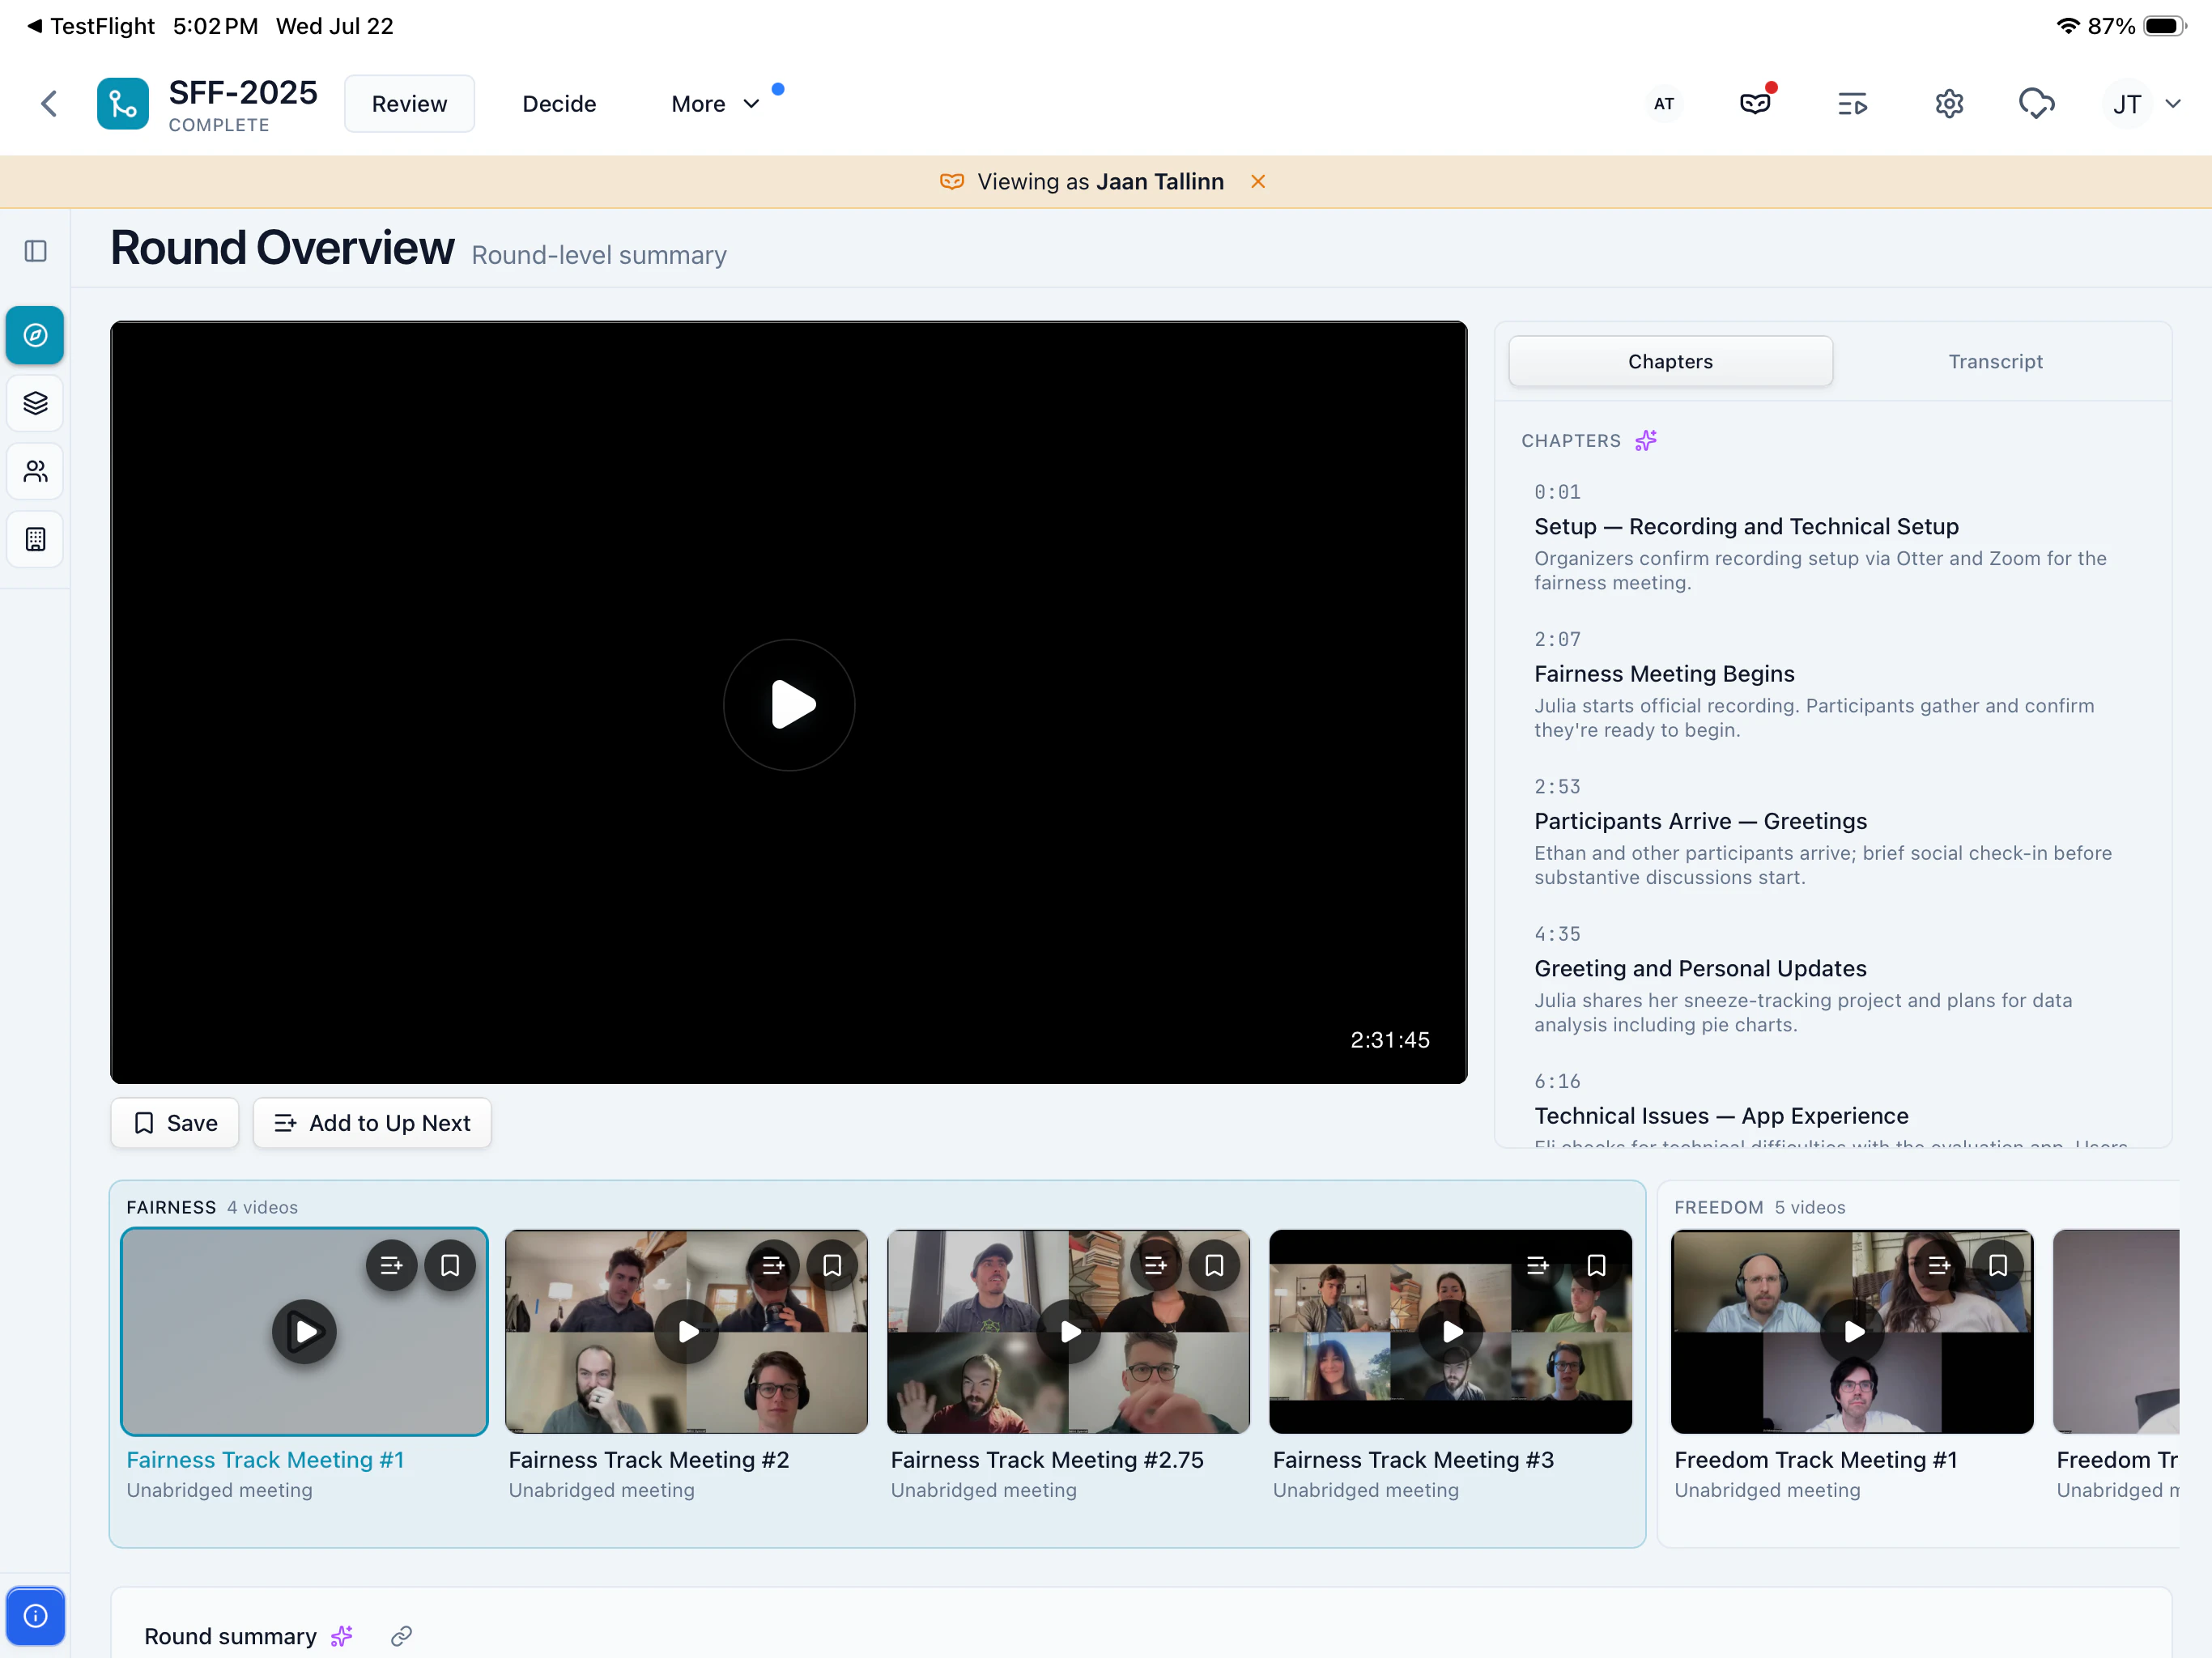
Task: Open the building icon in sidebar
Action: click(x=35, y=539)
